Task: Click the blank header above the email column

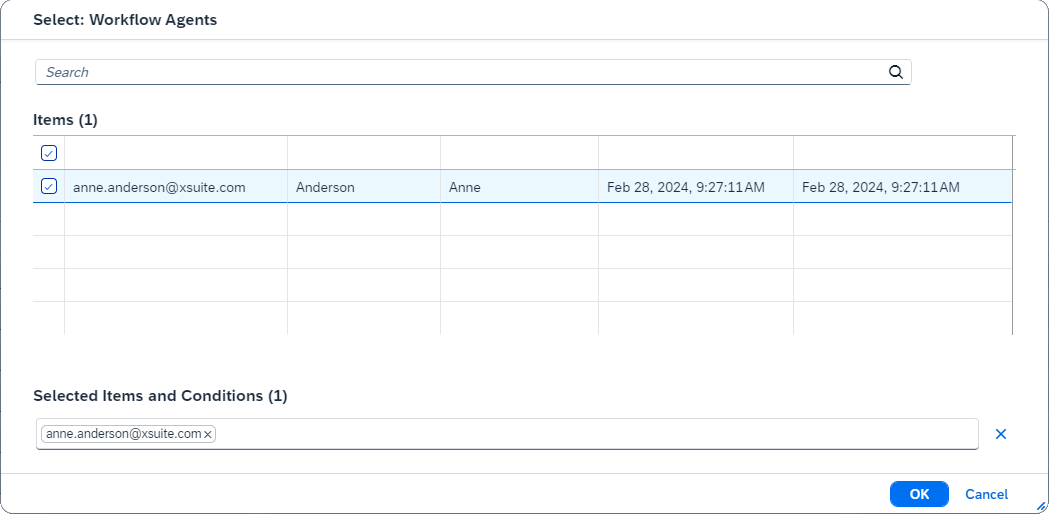Action: coord(175,153)
